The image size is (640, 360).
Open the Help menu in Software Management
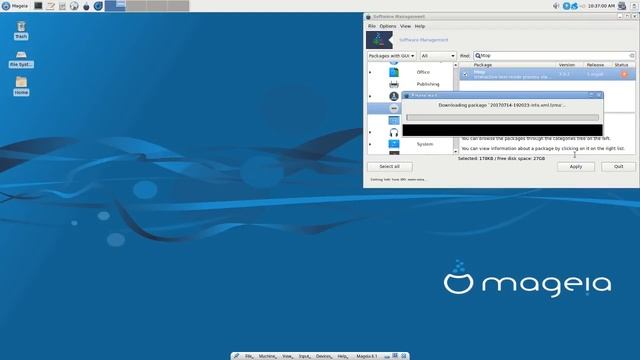(420, 26)
